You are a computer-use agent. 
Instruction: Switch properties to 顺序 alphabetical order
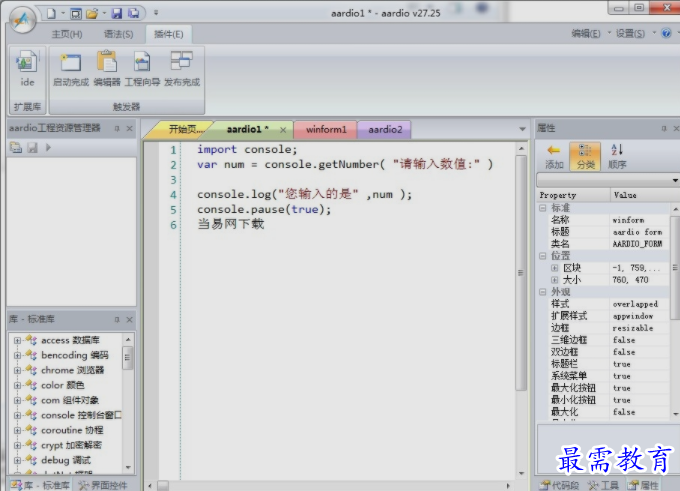tap(617, 156)
